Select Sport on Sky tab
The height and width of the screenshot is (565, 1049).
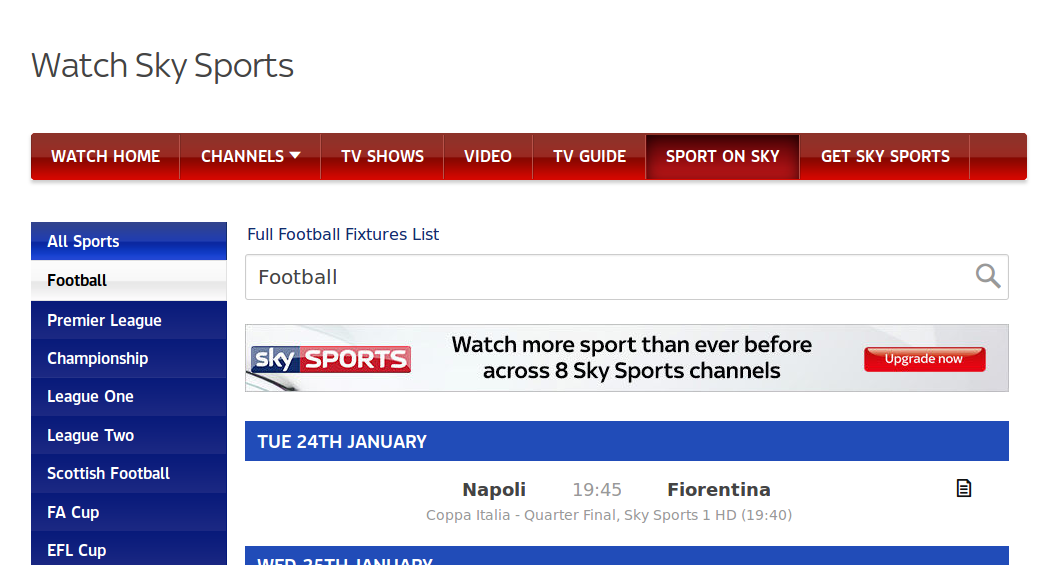point(723,156)
